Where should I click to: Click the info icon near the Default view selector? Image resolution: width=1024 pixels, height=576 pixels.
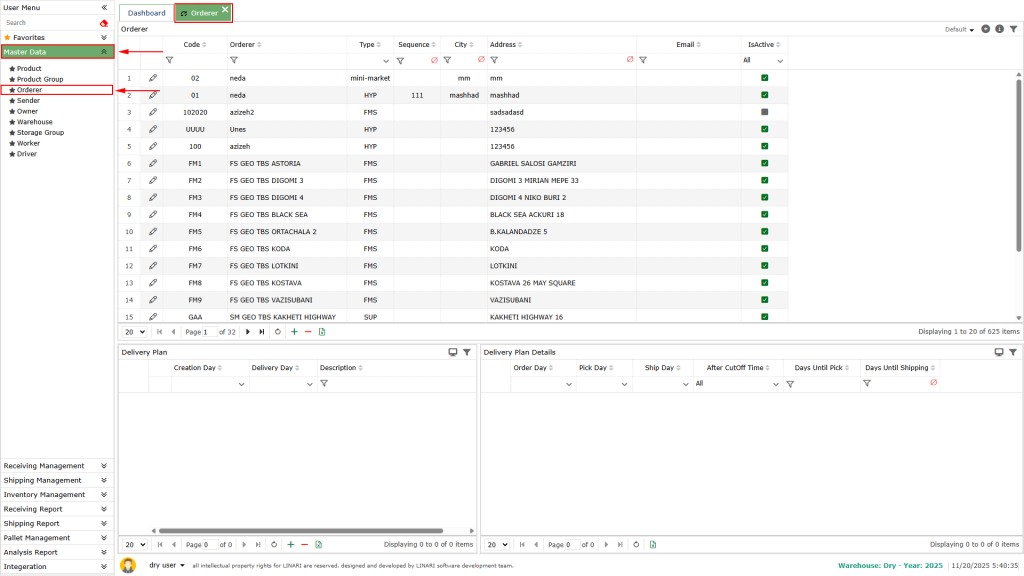click(999, 30)
